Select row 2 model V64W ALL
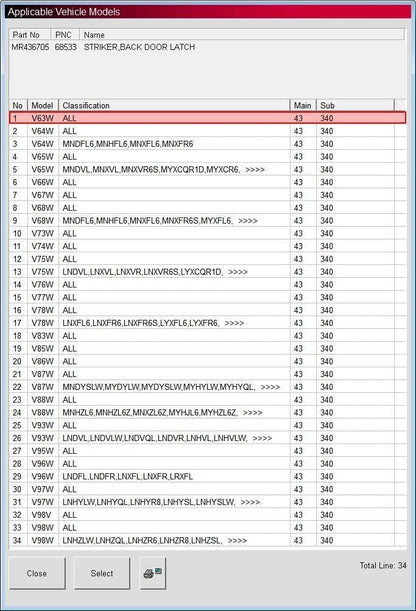 (x=208, y=131)
